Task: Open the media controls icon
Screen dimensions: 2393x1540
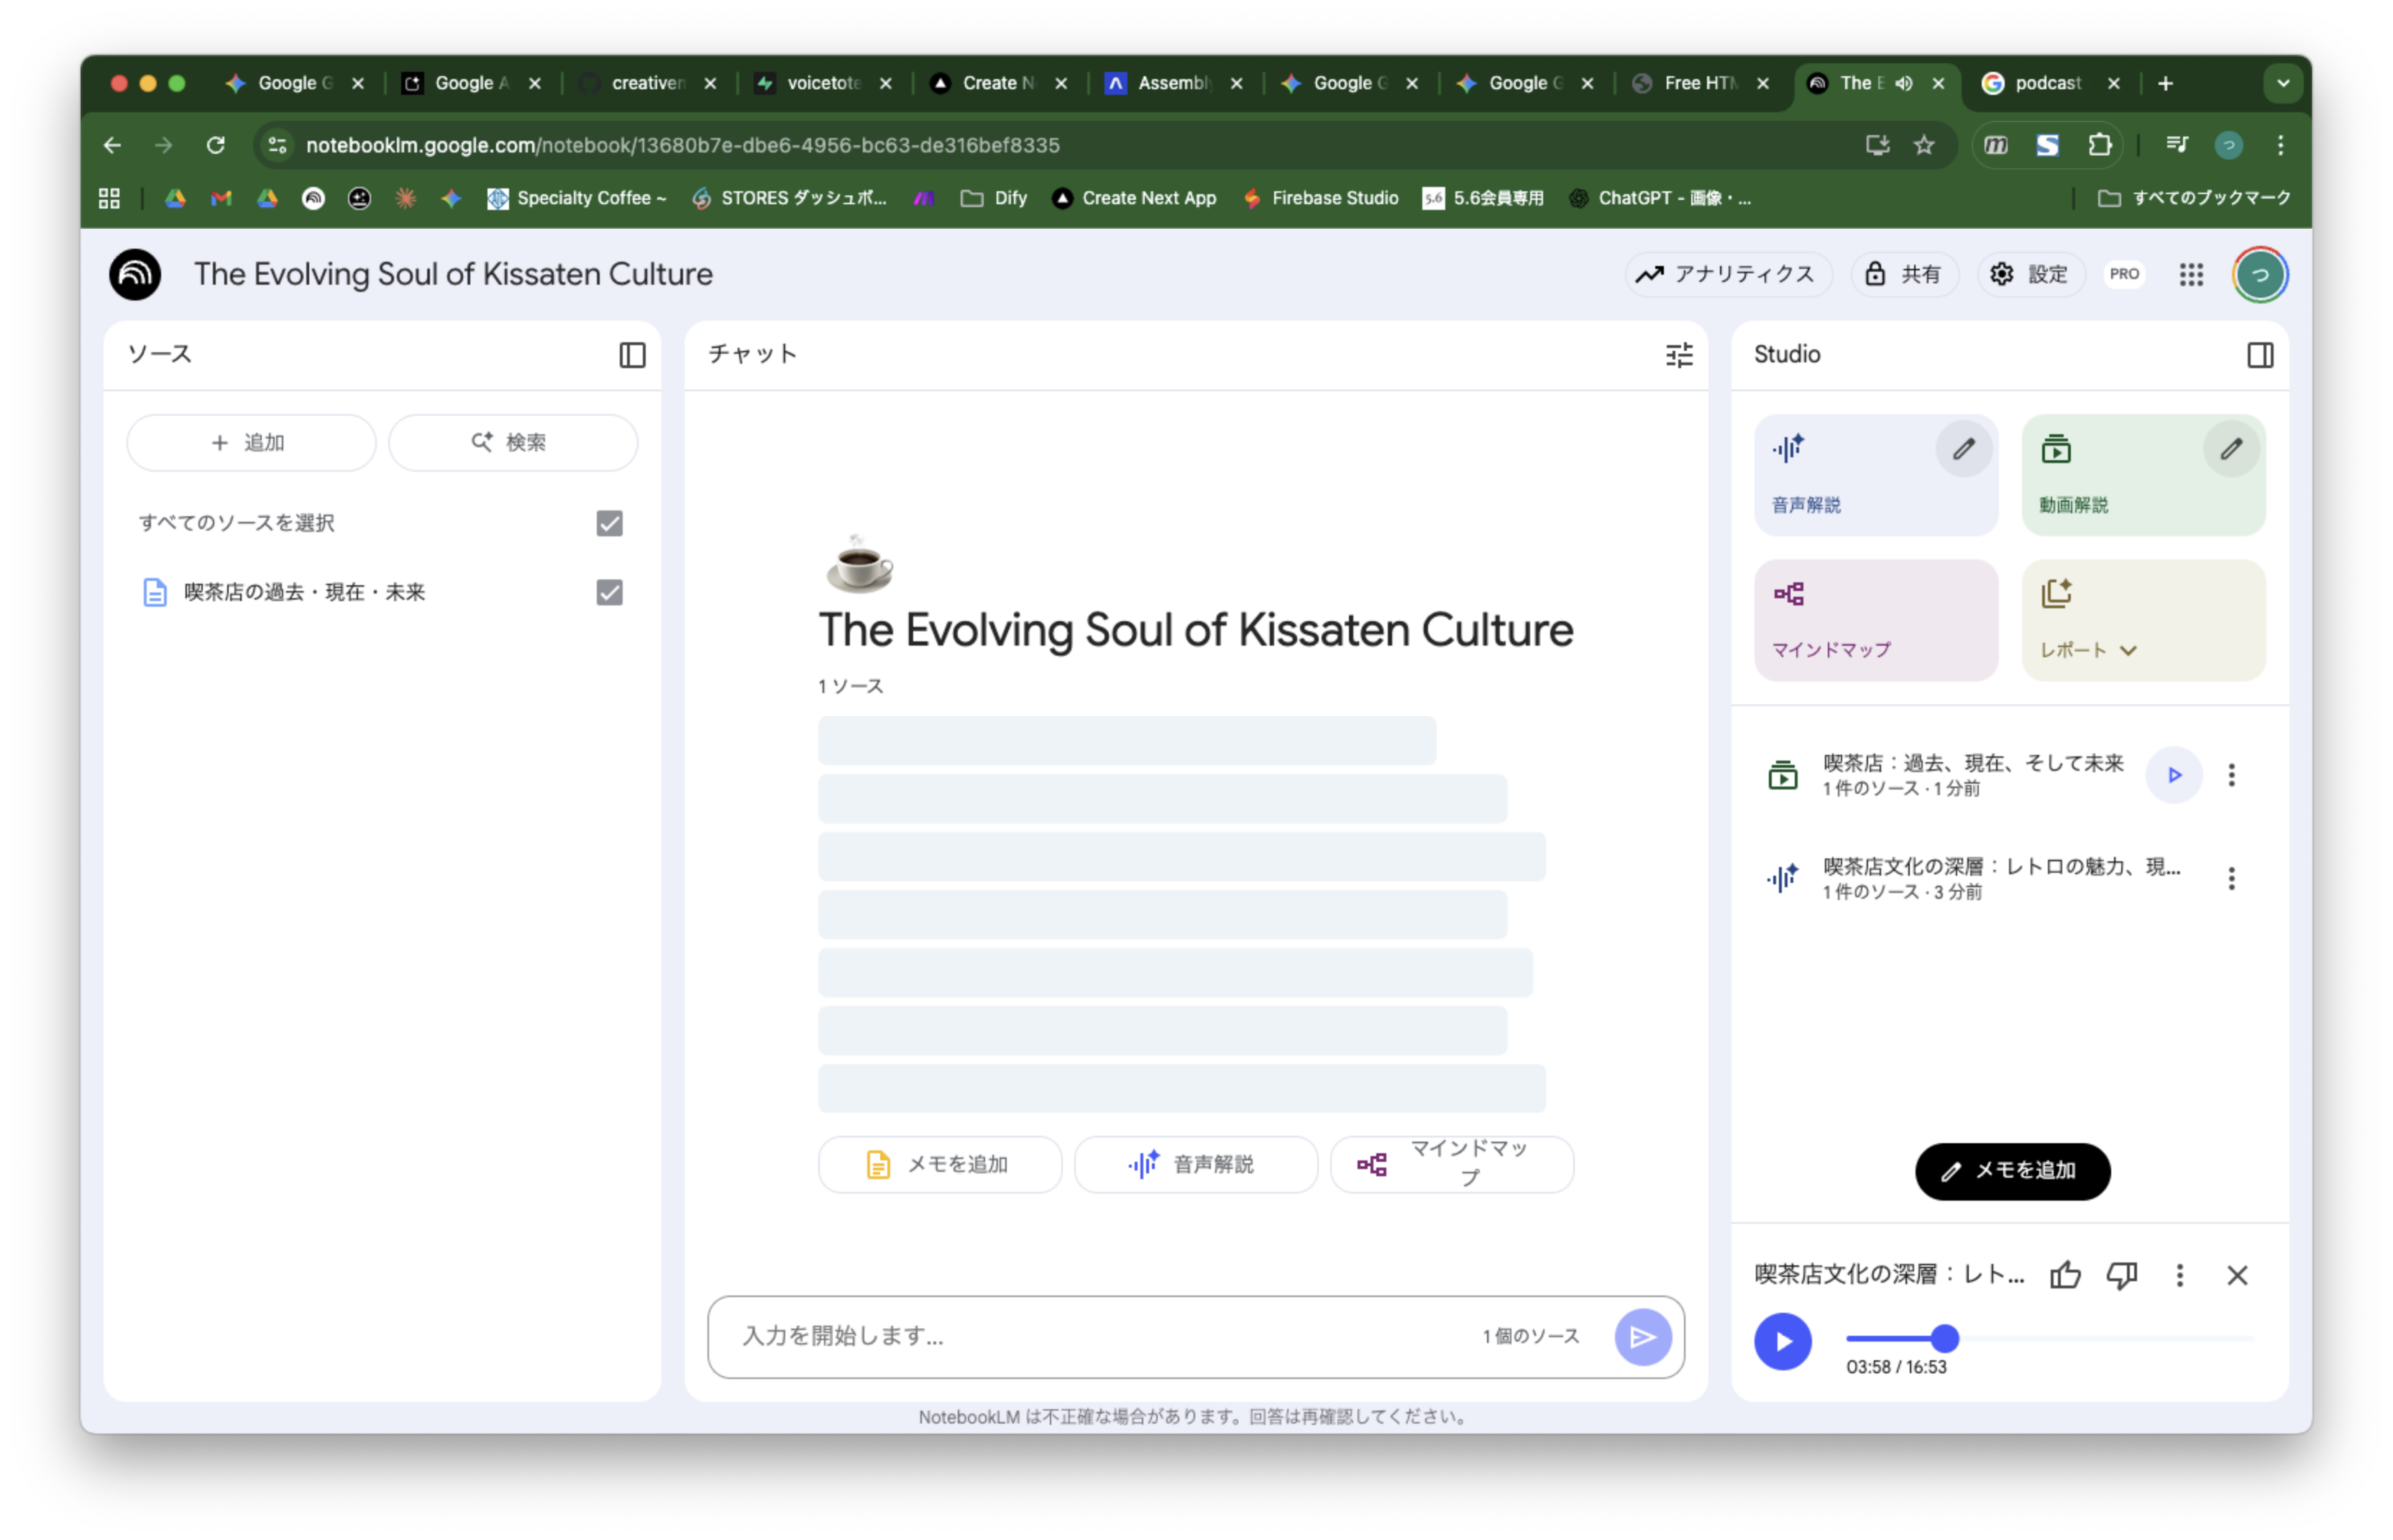Action: coord(2176,145)
